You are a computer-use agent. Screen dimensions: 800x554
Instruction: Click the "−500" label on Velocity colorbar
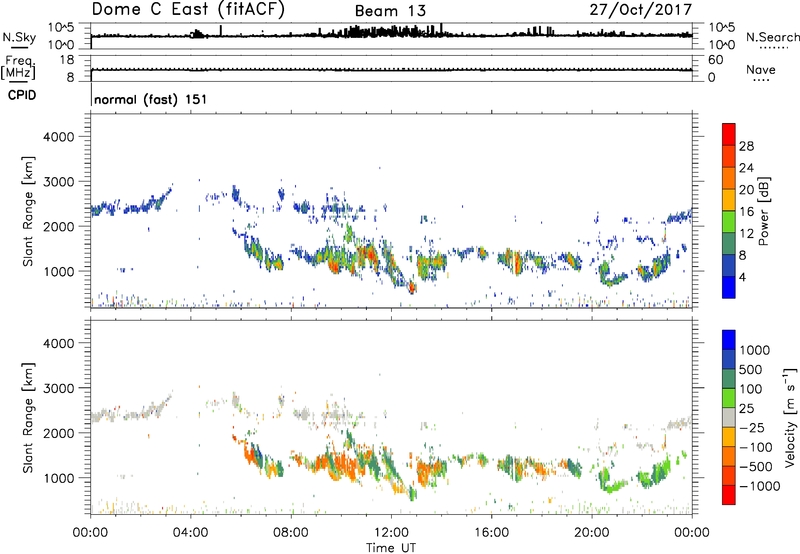pos(756,466)
